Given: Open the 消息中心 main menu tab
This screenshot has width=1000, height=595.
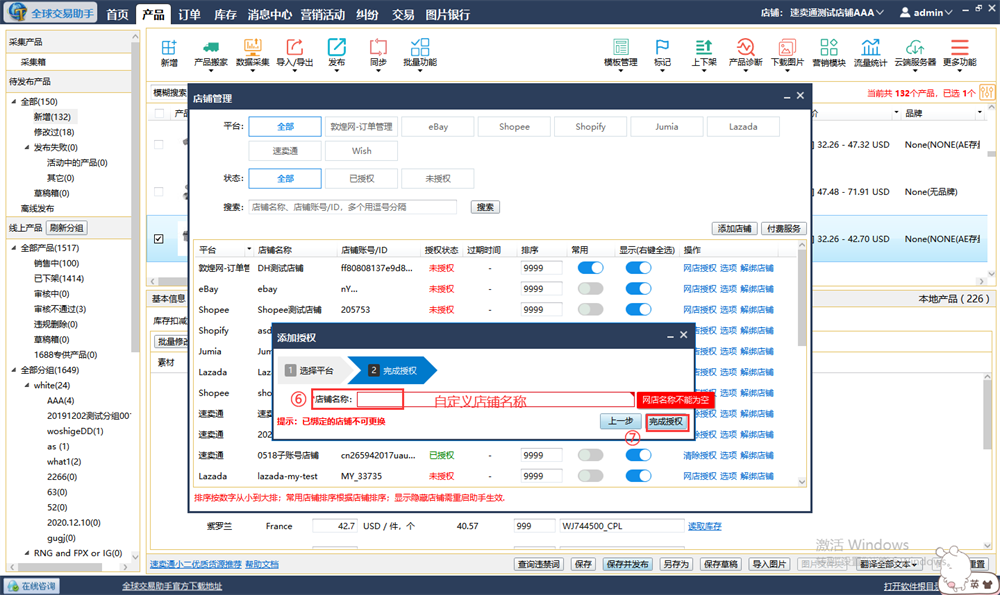Looking at the screenshot, I should [x=270, y=14].
